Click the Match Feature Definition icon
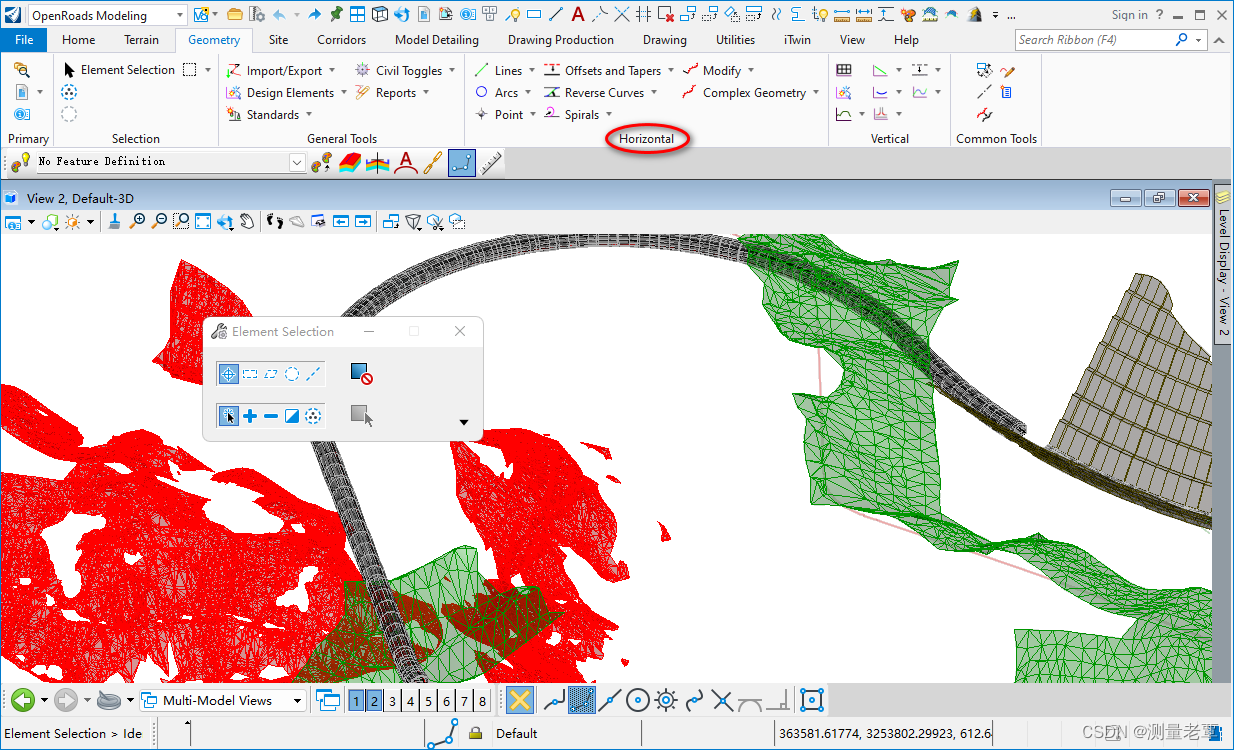Screen dimensions: 1234x750 point(321,162)
